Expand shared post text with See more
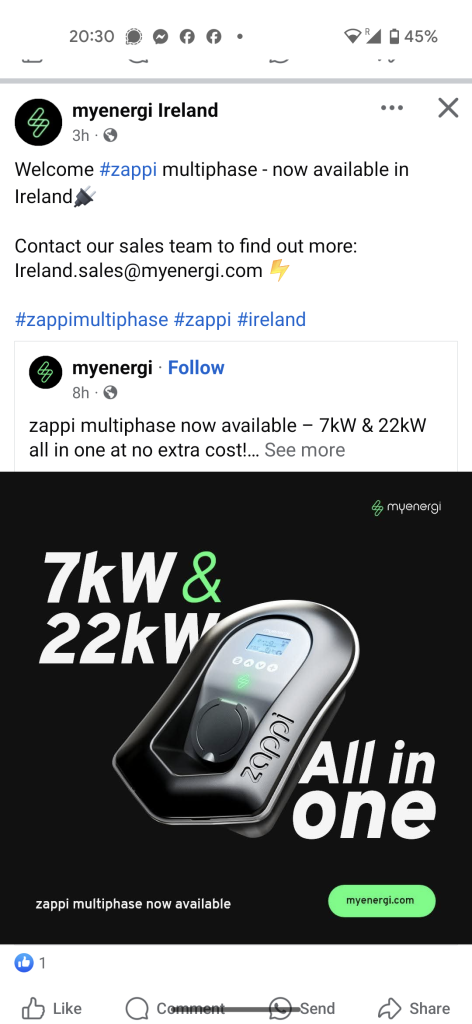Screen dimensions: 472x1024 (x=304, y=450)
